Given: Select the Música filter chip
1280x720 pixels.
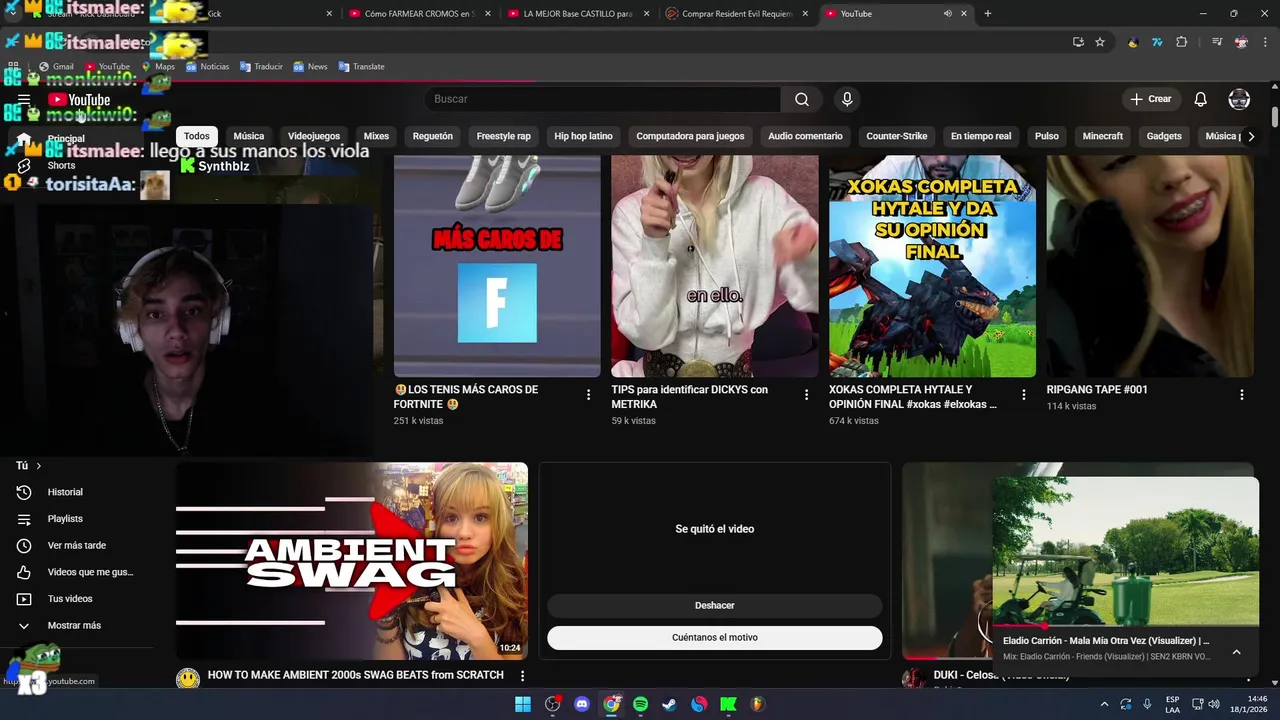Looking at the screenshot, I should 249,136.
